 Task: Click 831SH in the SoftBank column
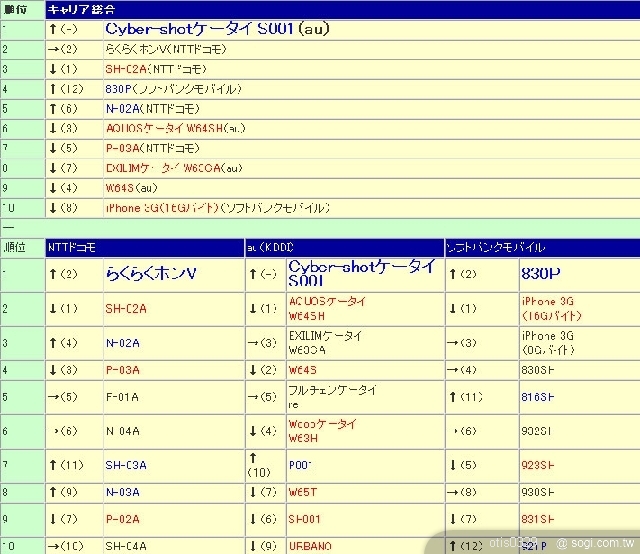point(538,519)
